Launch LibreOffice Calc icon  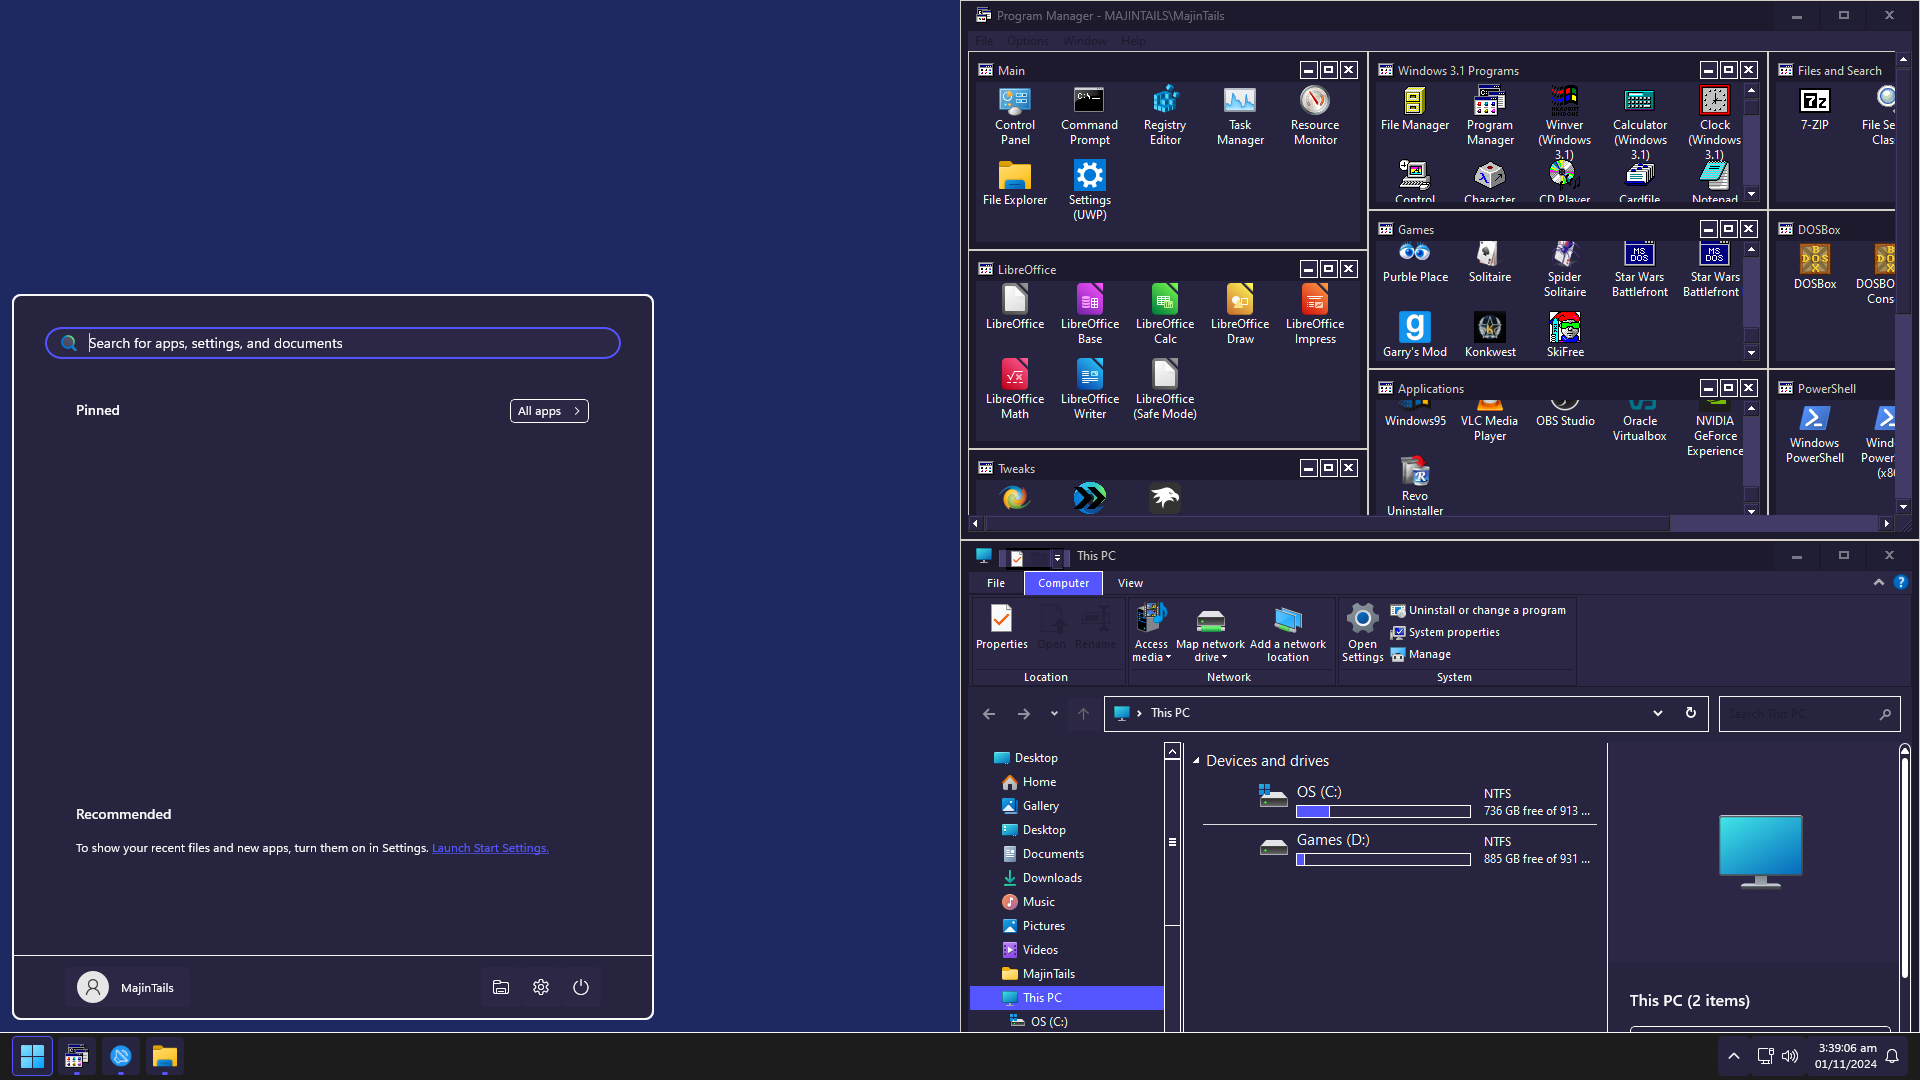click(1165, 315)
